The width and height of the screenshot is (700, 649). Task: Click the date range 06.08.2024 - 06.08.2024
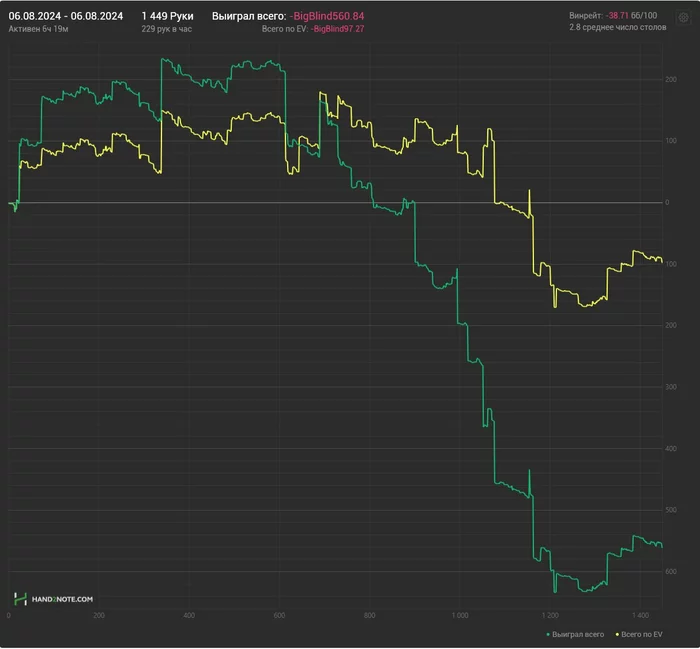click(x=66, y=16)
